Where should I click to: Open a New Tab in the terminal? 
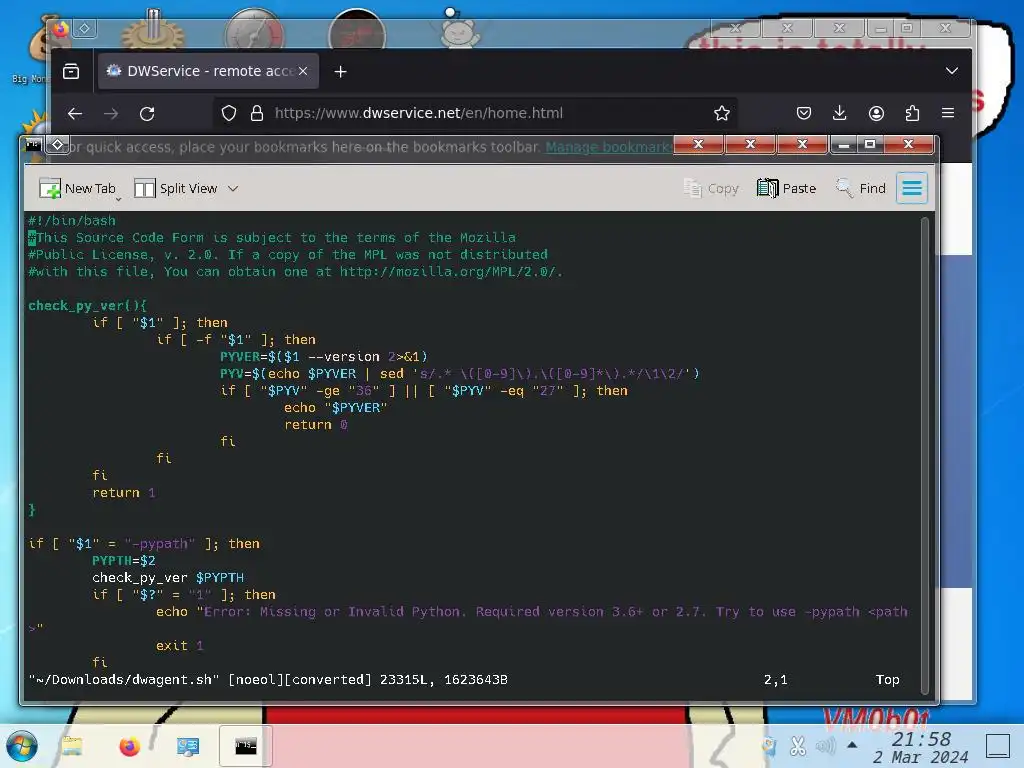(77, 189)
